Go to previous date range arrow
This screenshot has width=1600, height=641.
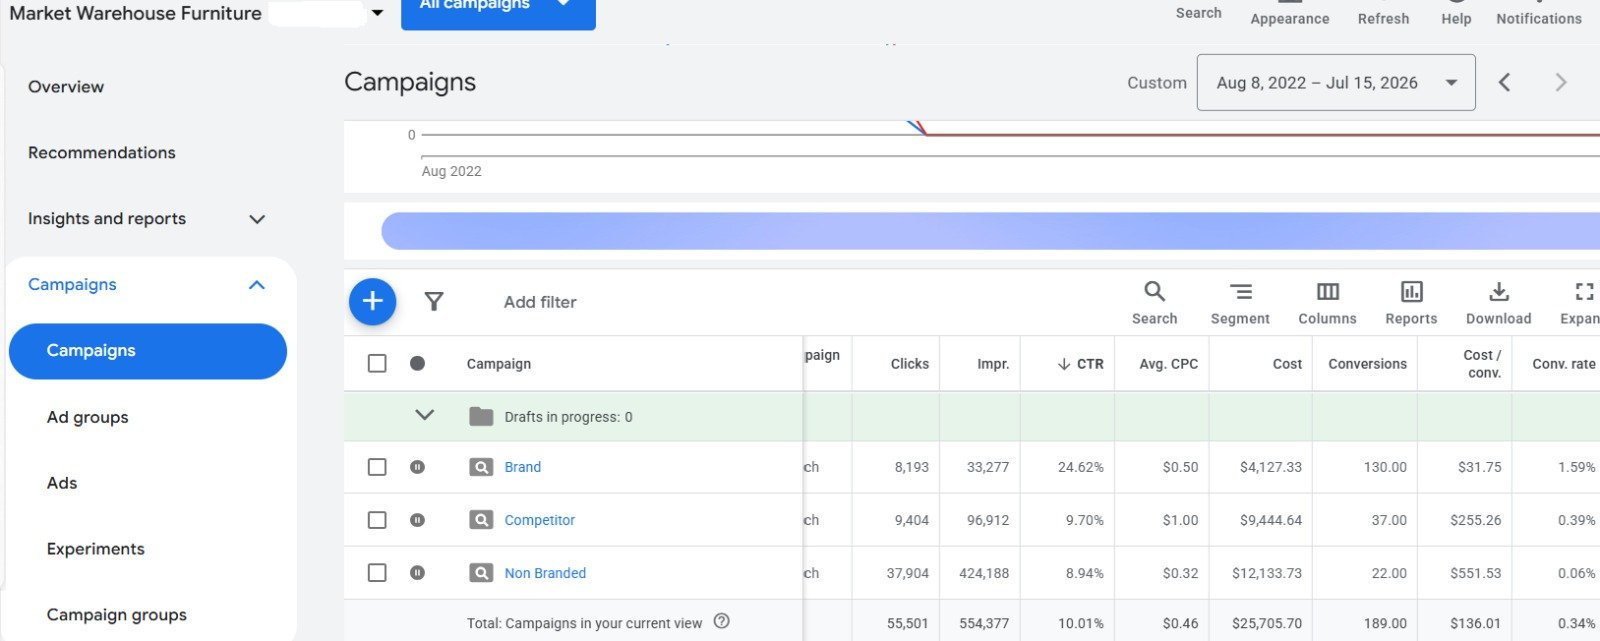pyautogui.click(x=1504, y=82)
